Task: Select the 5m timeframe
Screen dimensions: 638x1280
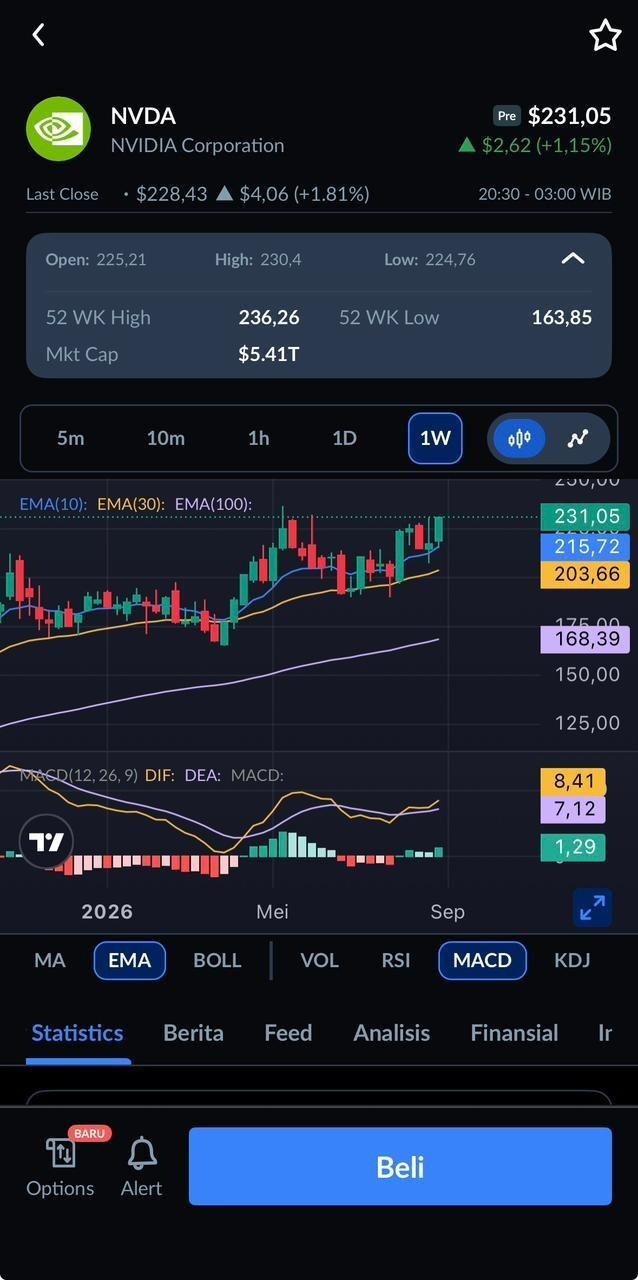Action: (71, 438)
